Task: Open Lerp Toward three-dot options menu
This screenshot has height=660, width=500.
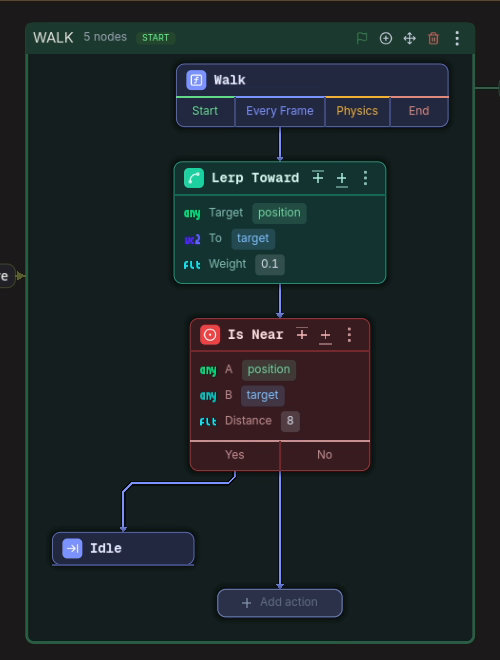Action: [365, 178]
